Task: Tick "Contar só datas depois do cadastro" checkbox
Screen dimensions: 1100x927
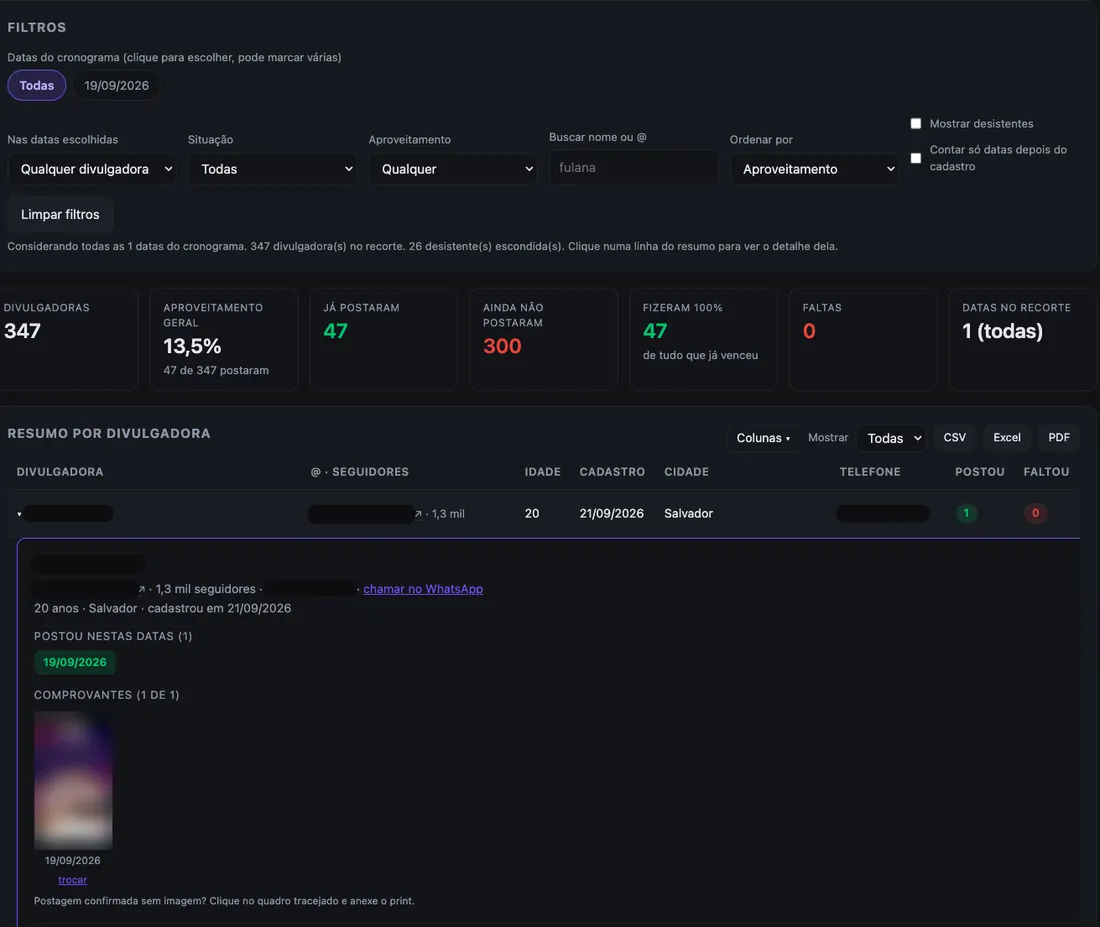Action: coord(915,158)
